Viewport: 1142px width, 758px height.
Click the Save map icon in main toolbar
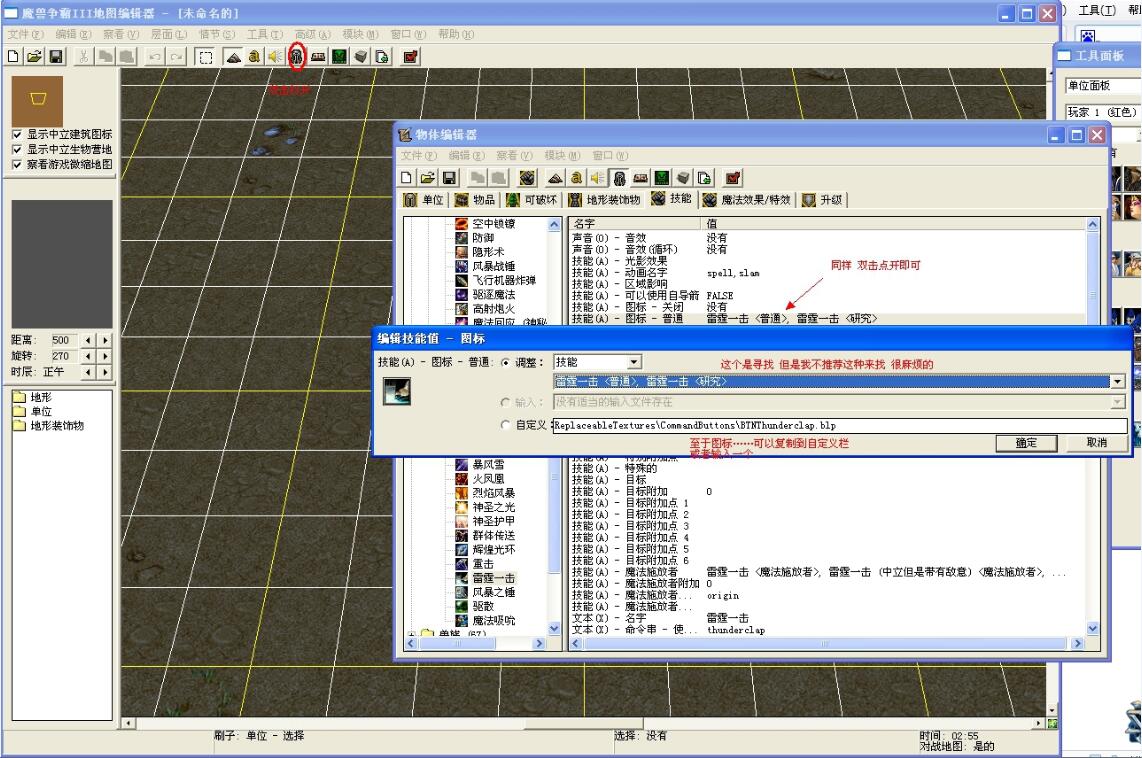click(x=56, y=57)
